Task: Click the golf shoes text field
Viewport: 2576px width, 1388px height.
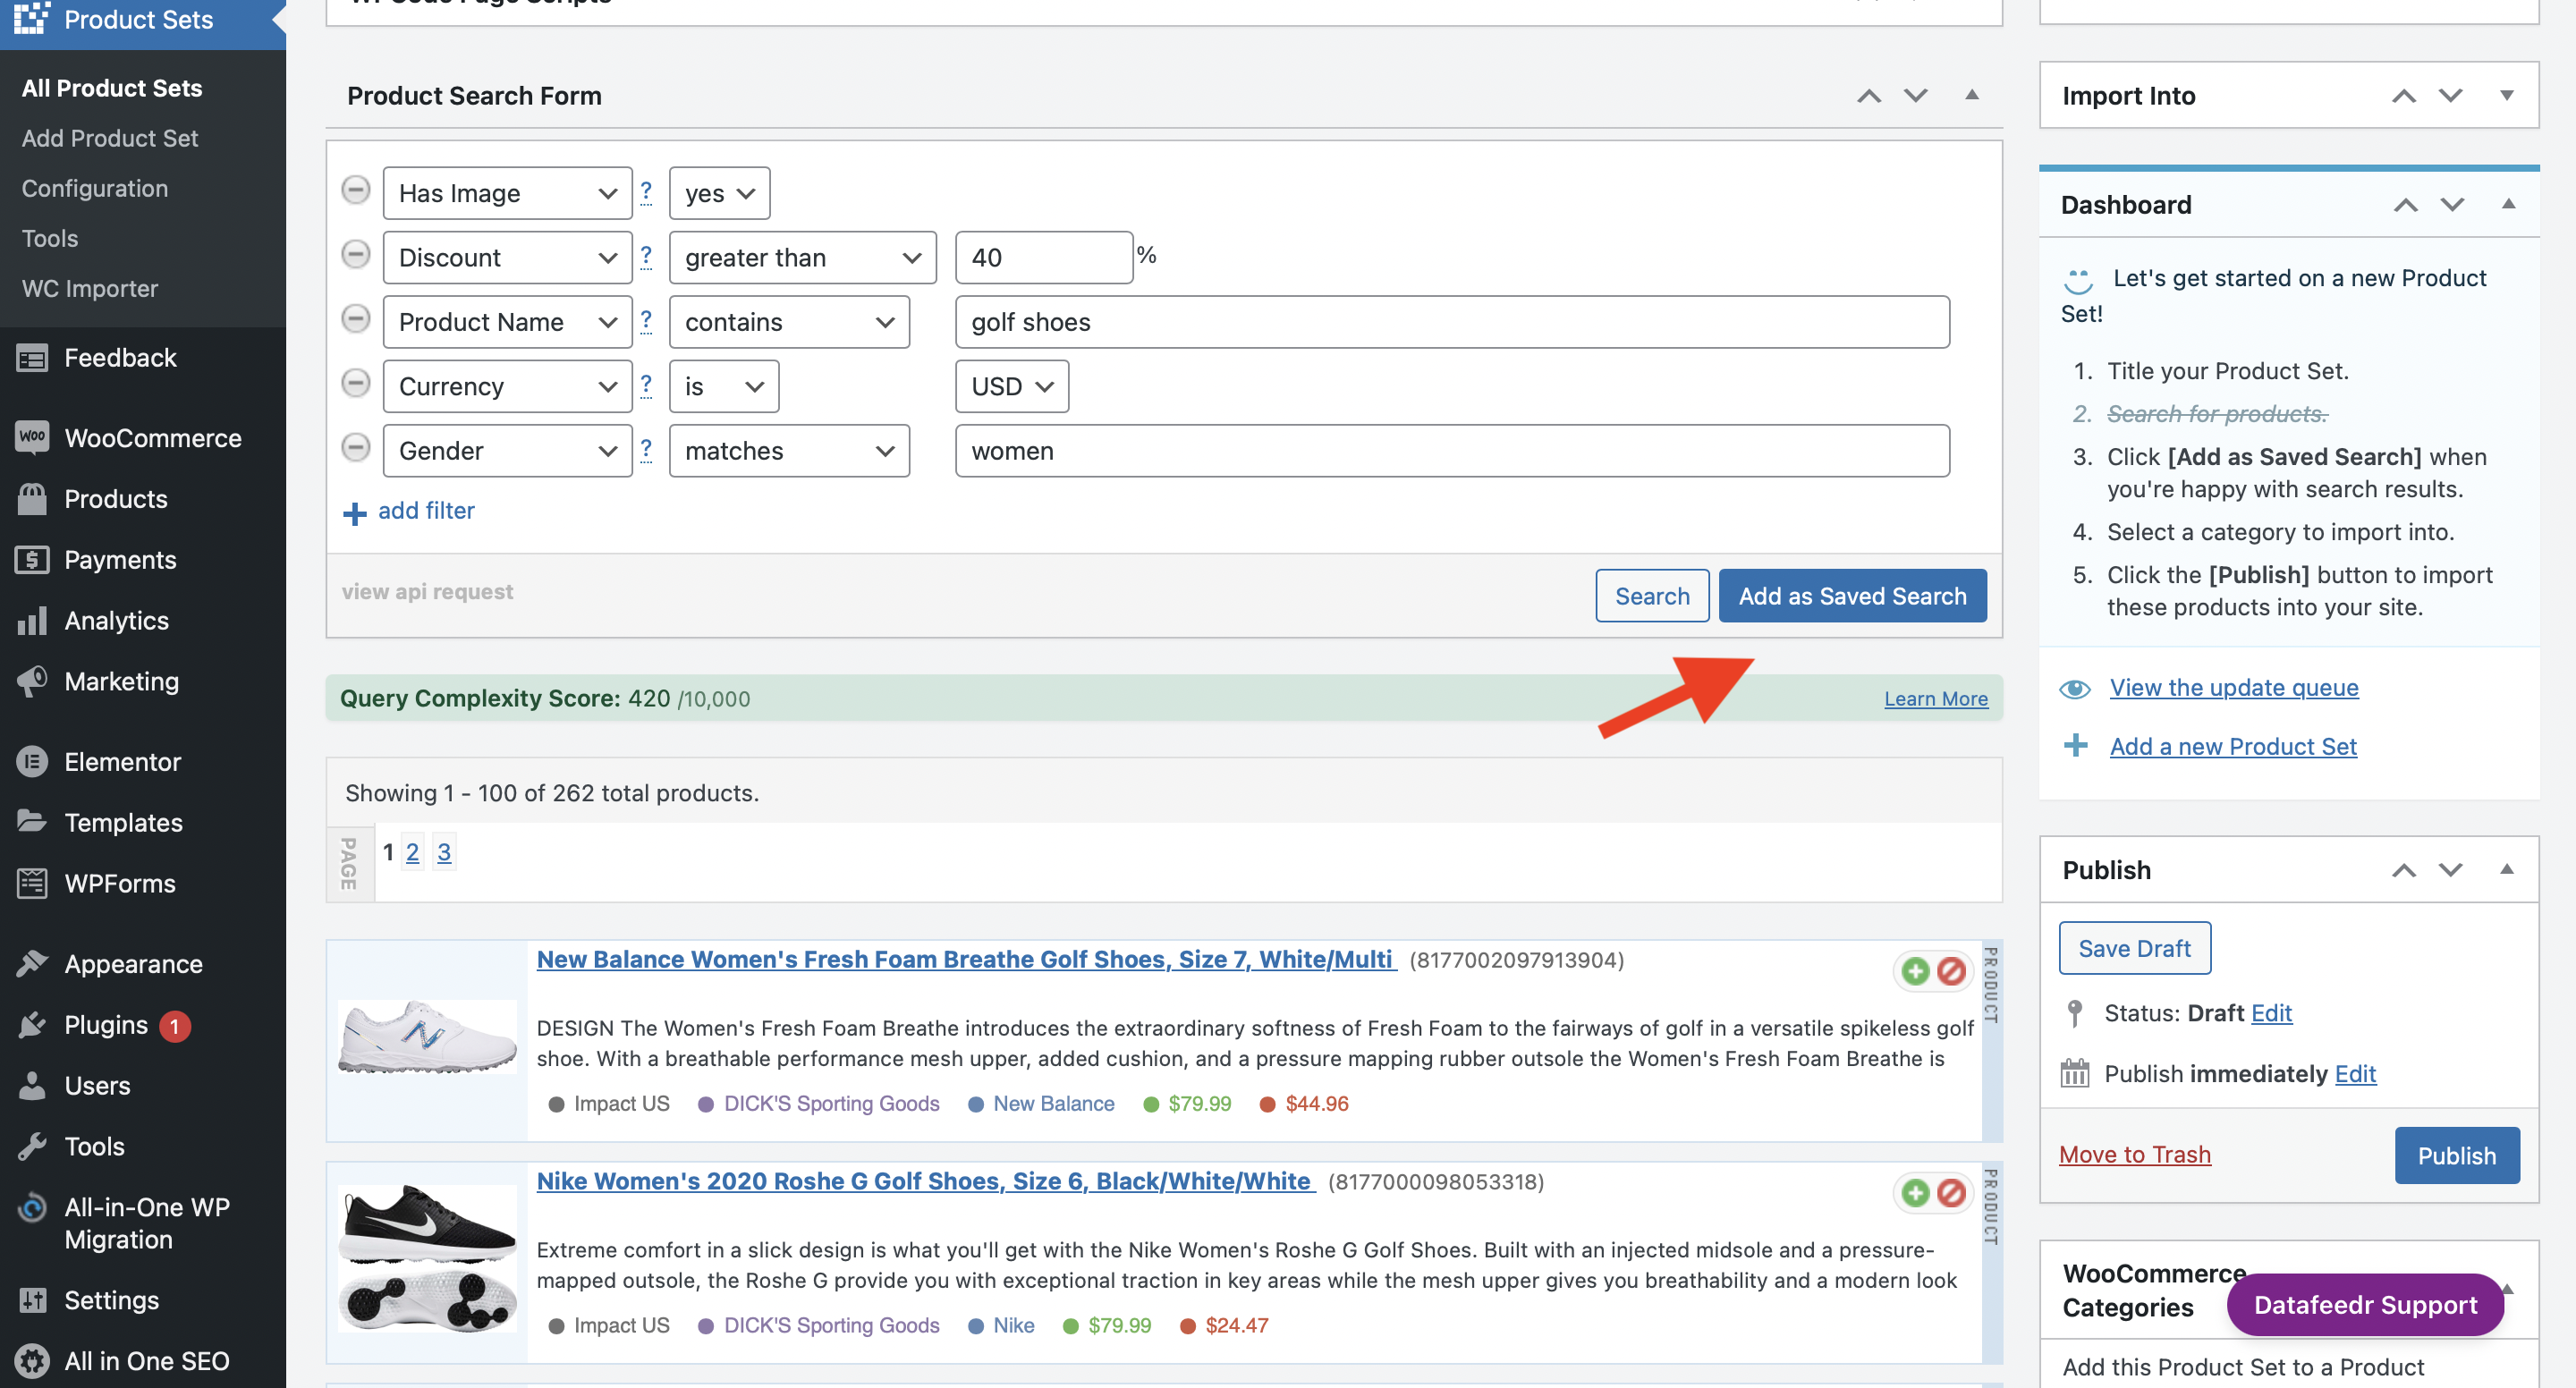Action: pos(1451,322)
